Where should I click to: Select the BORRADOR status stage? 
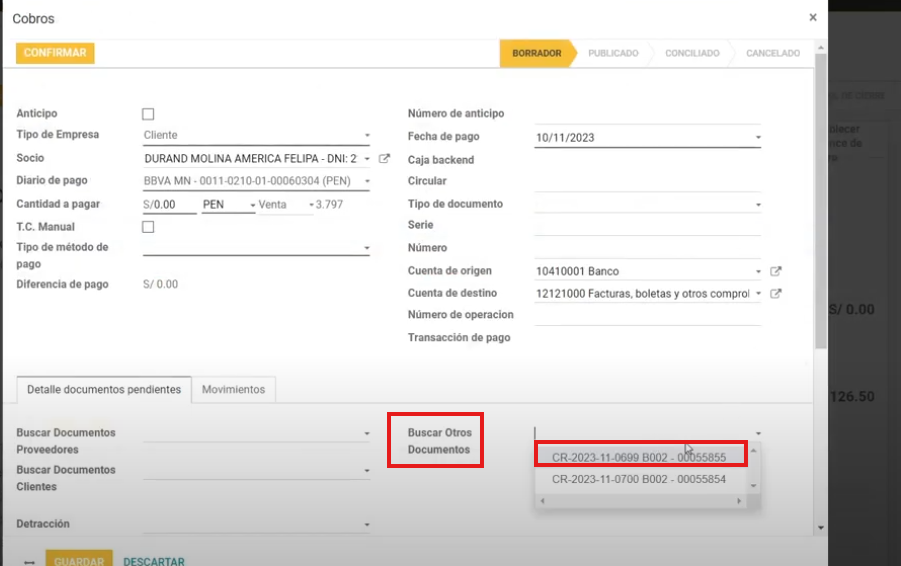pyautogui.click(x=537, y=53)
